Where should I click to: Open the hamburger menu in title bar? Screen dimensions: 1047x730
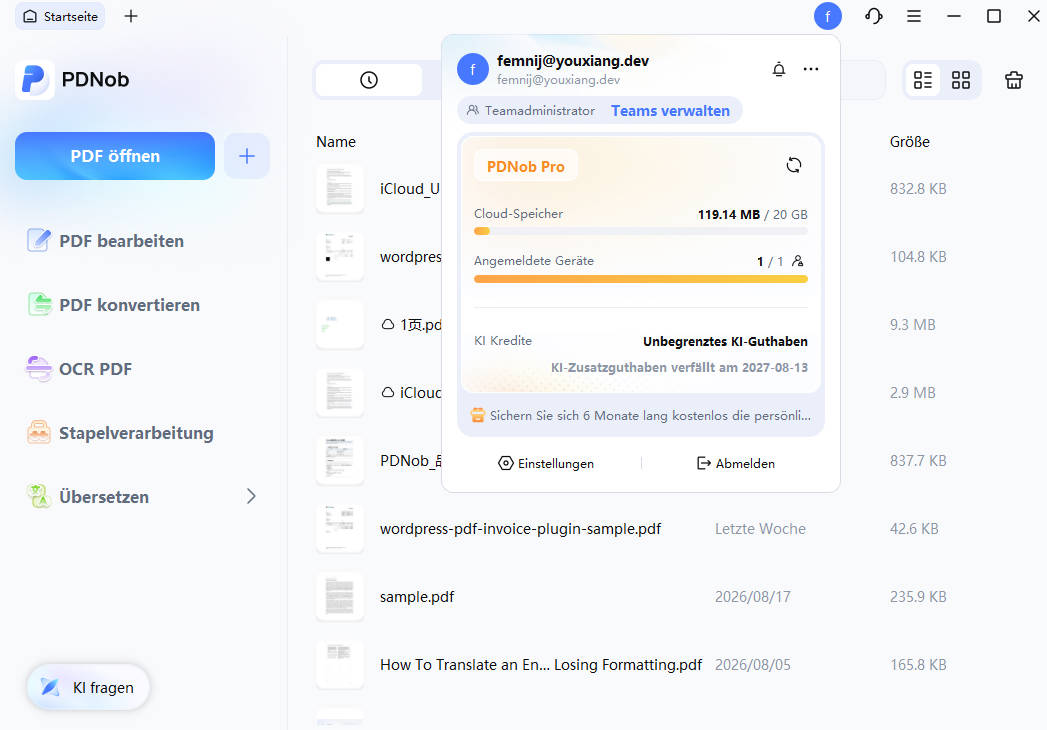point(913,16)
